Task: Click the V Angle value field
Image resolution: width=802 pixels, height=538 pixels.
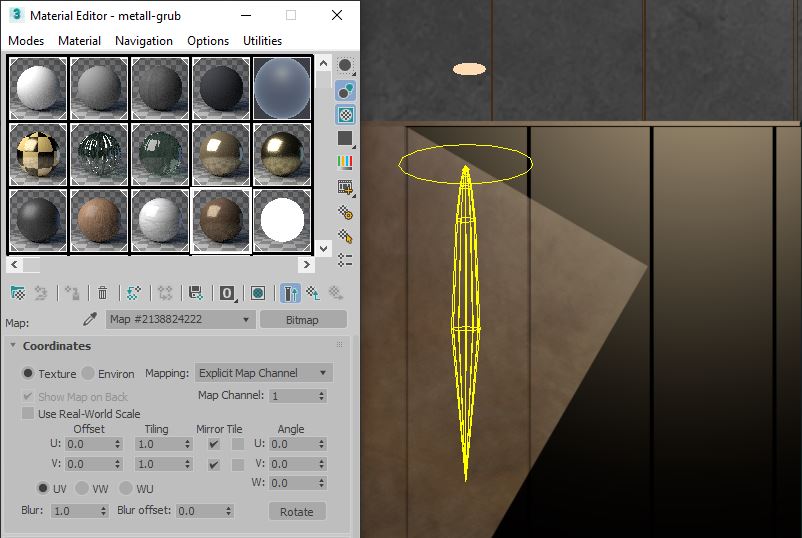Action: [x=293, y=464]
